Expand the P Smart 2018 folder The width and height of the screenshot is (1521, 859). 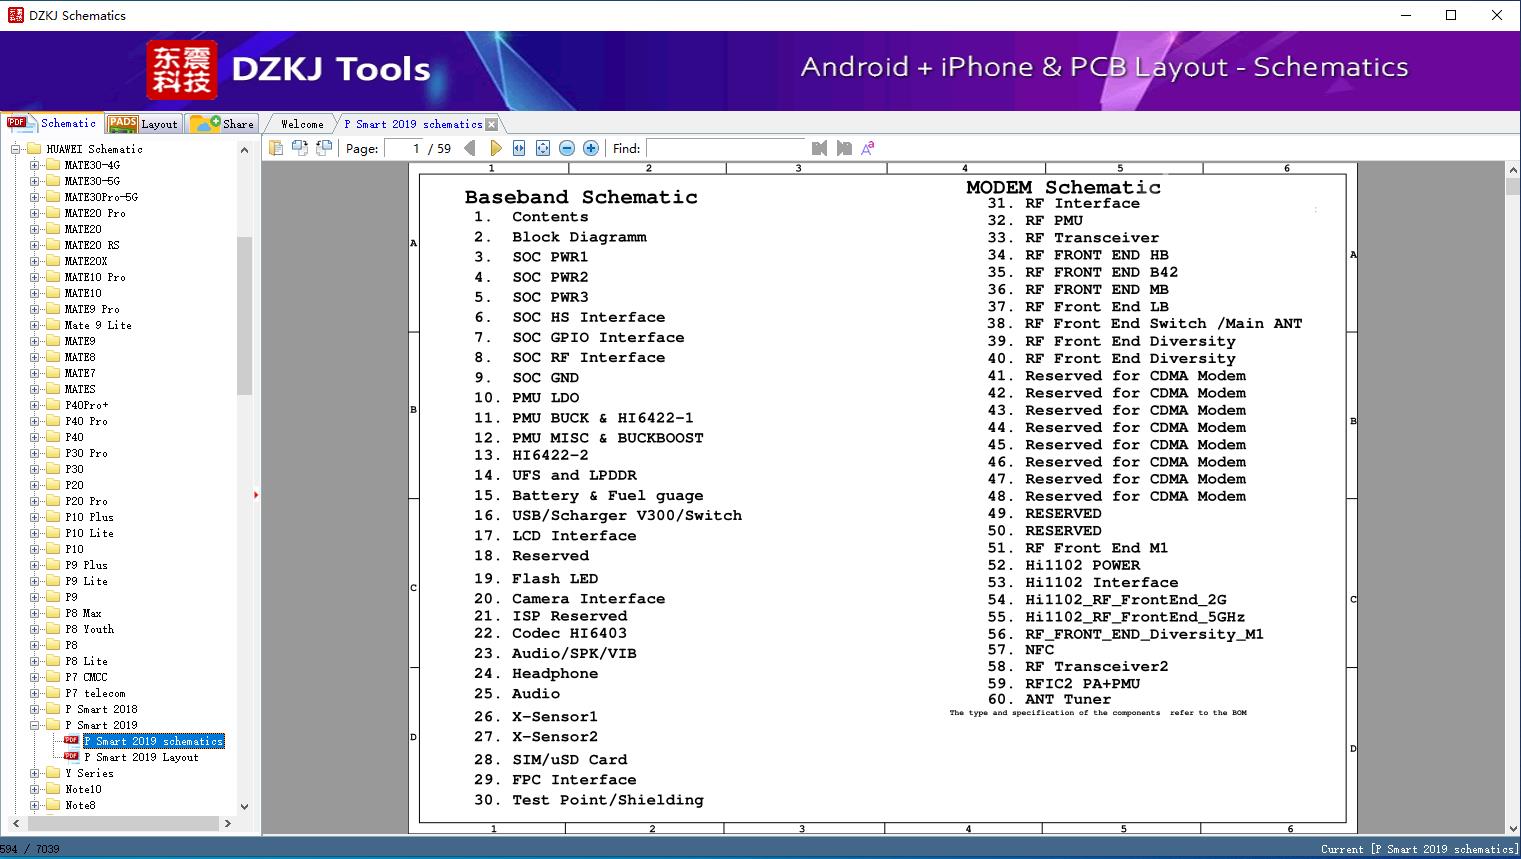(35, 709)
